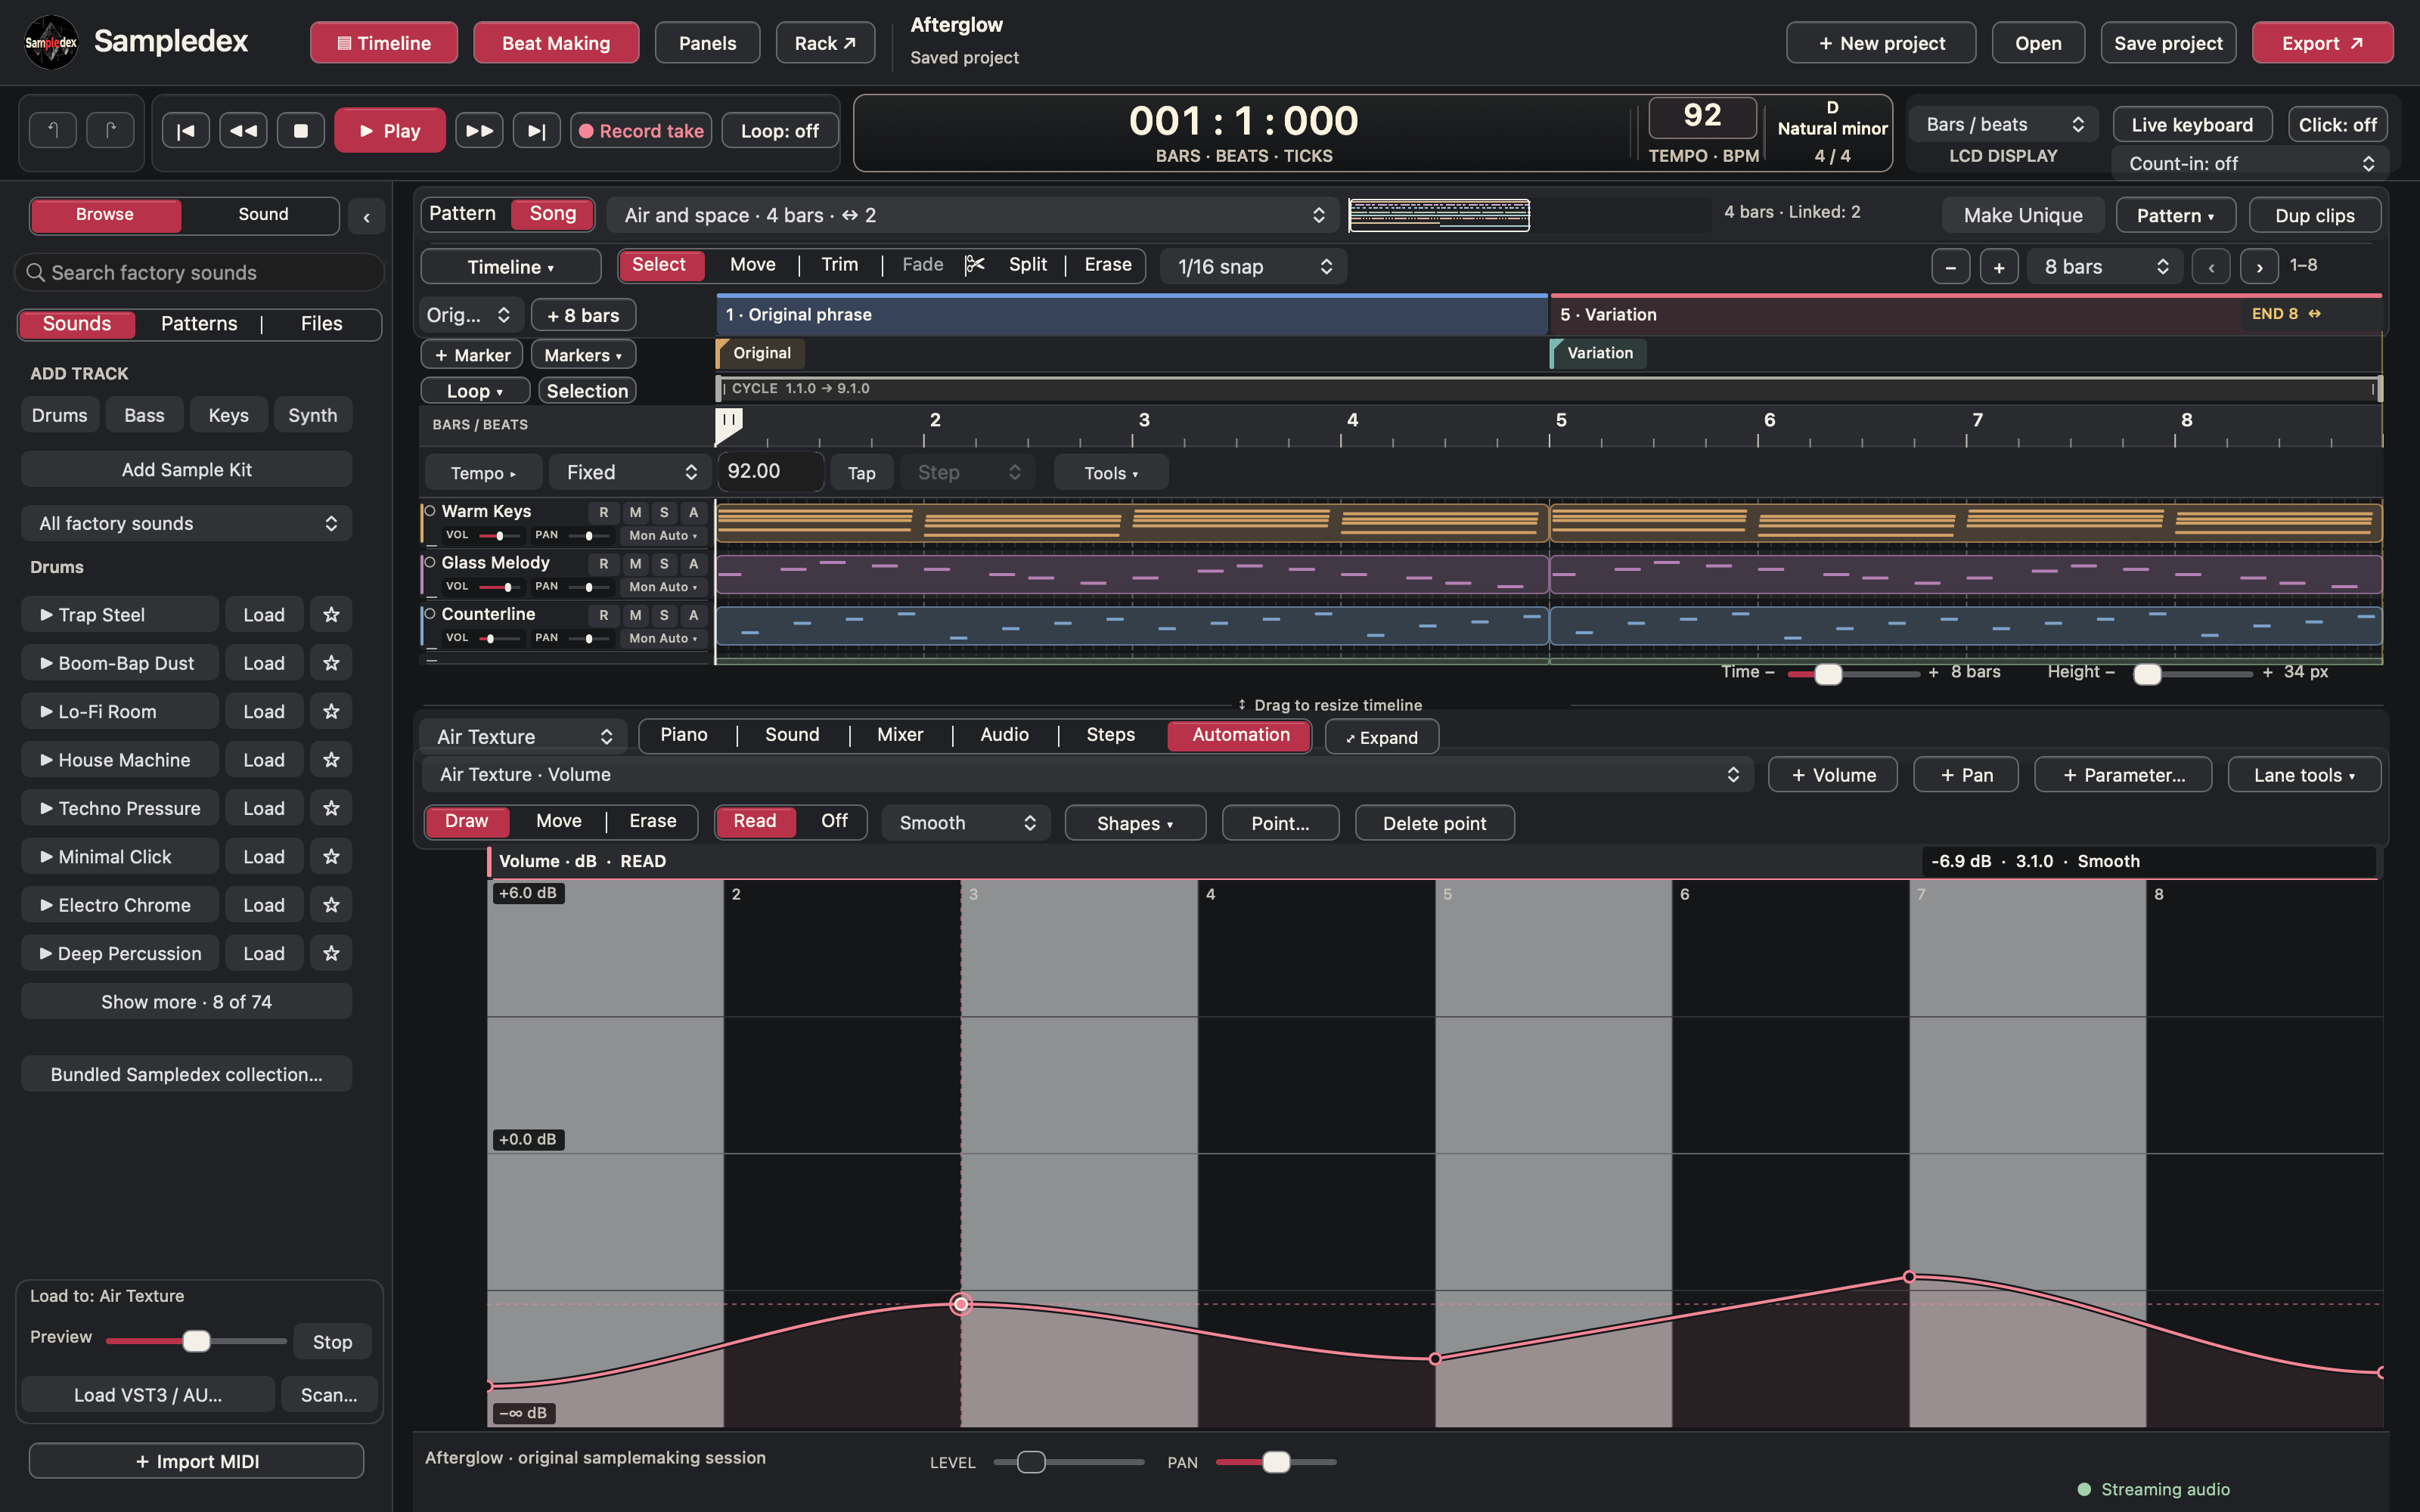The image size is (2420, 1512).
Task: Switch sidebar to Sound tab
Action: click(x=263, y=215)
